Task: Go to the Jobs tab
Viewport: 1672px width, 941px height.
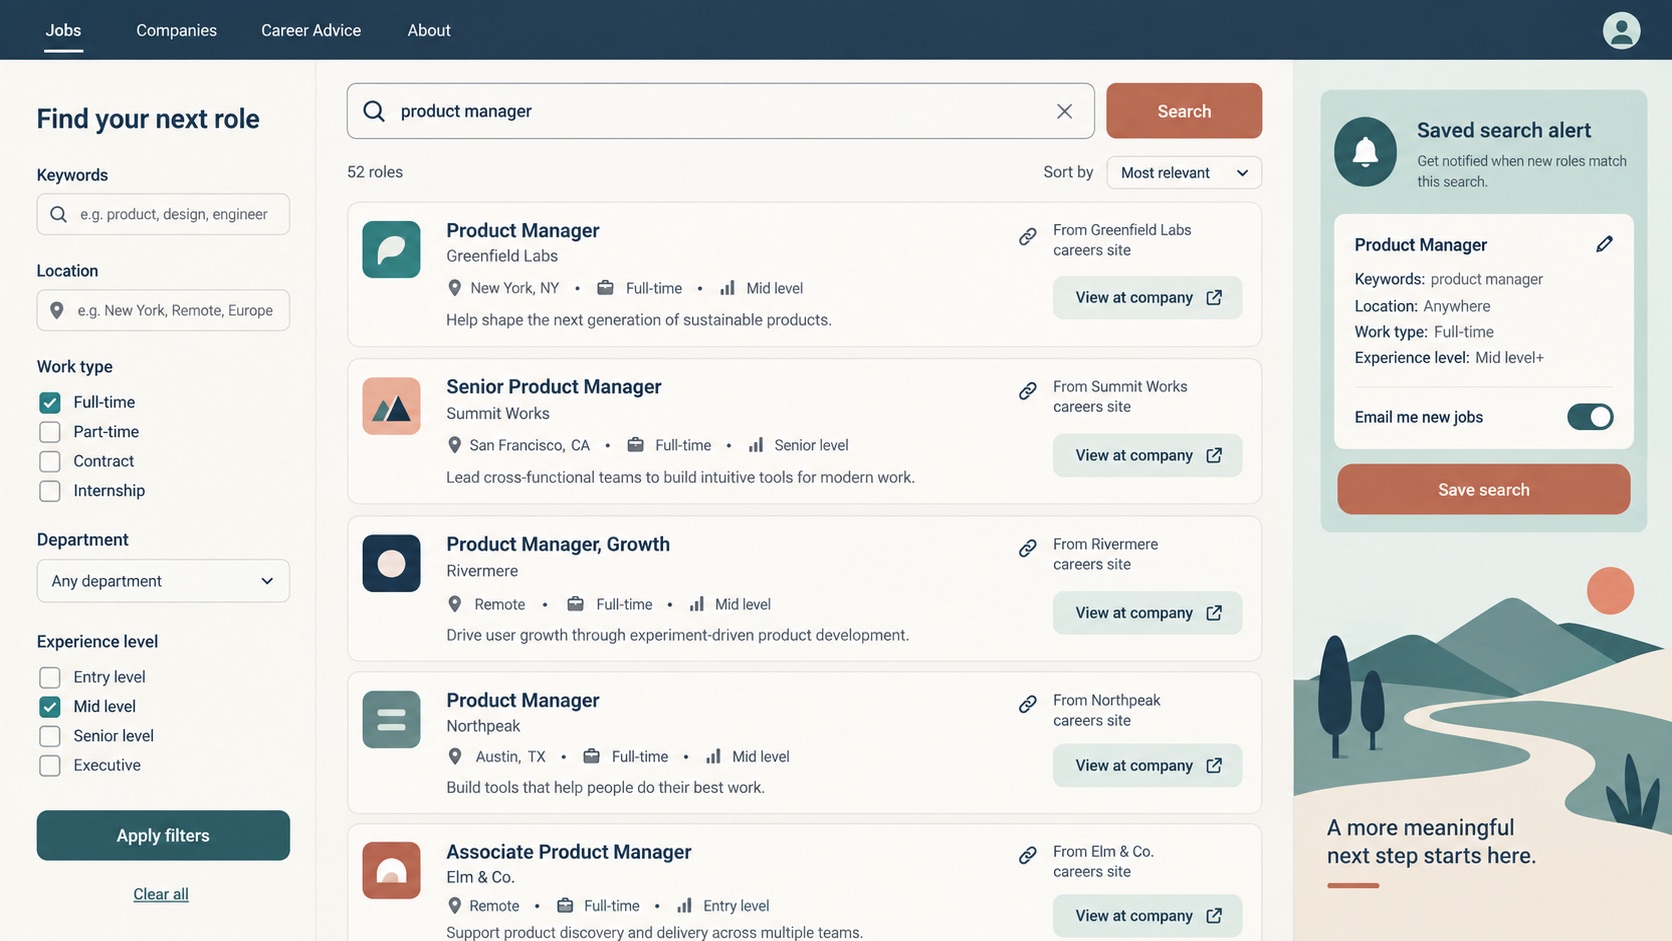Action: 63,30
